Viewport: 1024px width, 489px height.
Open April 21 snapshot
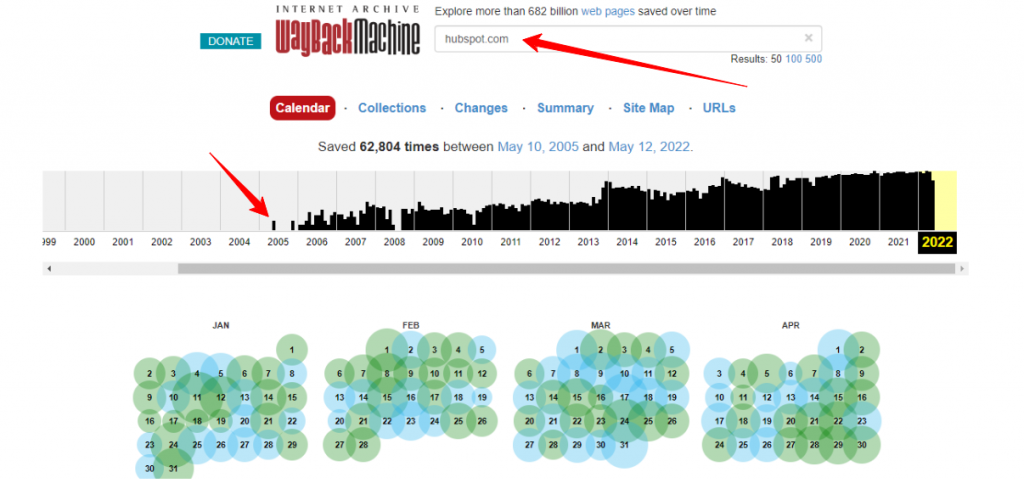814,421
